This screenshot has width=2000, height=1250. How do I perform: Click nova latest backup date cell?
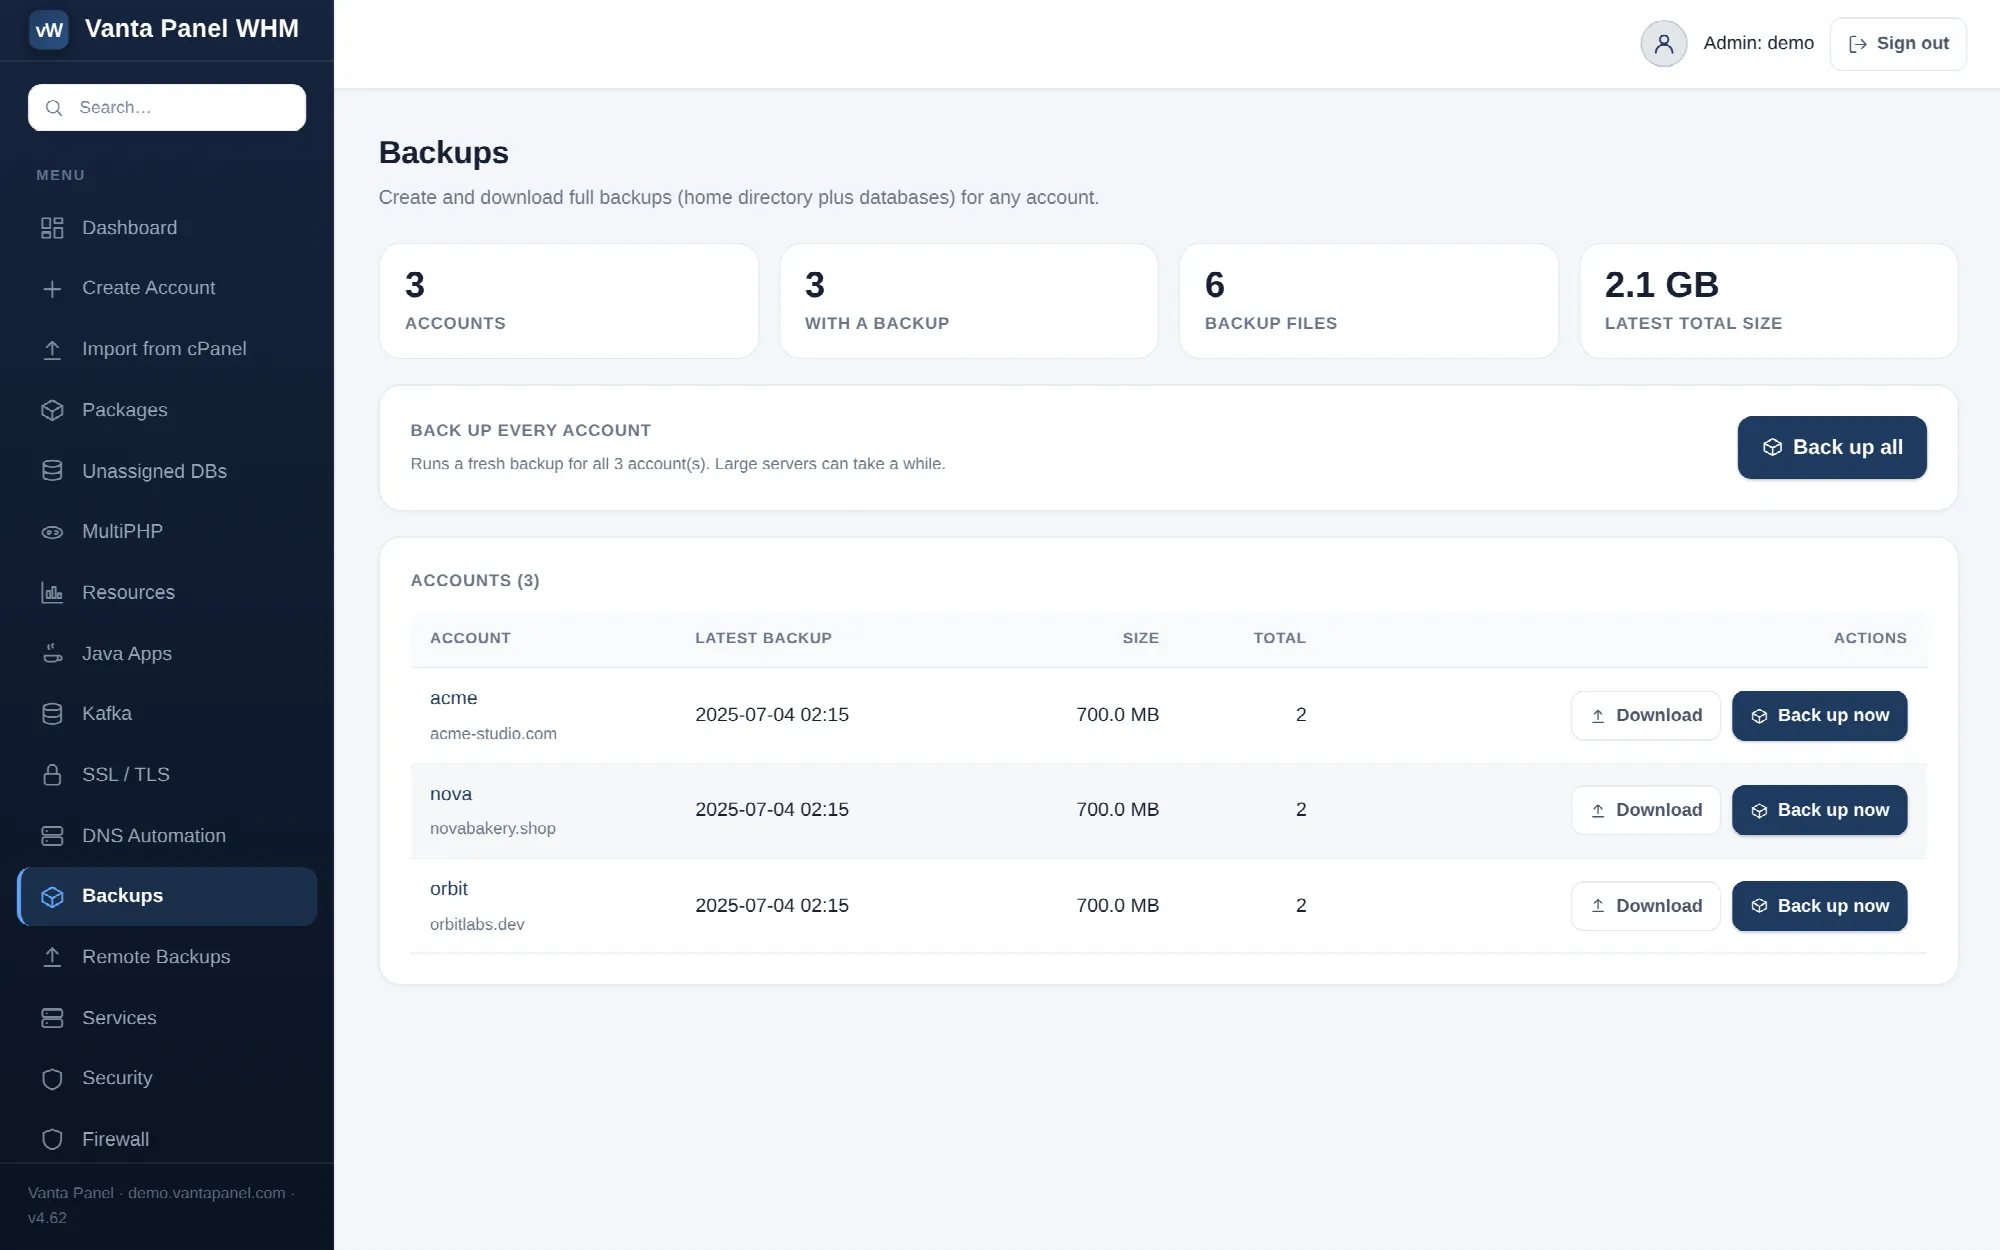click(772, 810)
